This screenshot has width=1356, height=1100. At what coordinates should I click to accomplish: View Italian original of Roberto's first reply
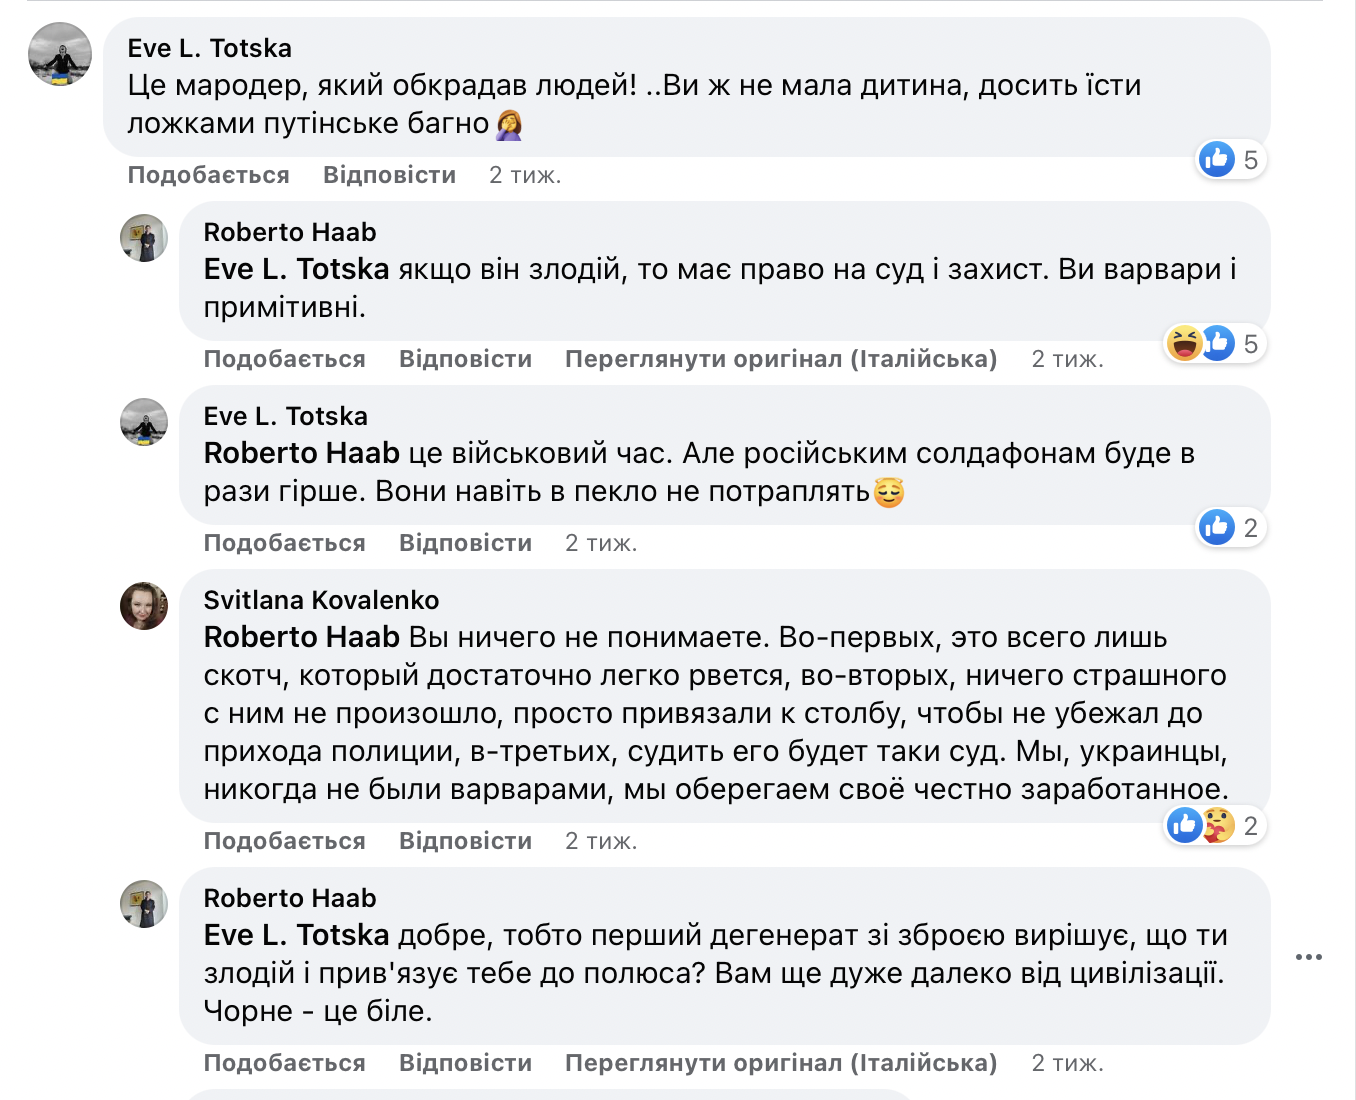point(780,359)
